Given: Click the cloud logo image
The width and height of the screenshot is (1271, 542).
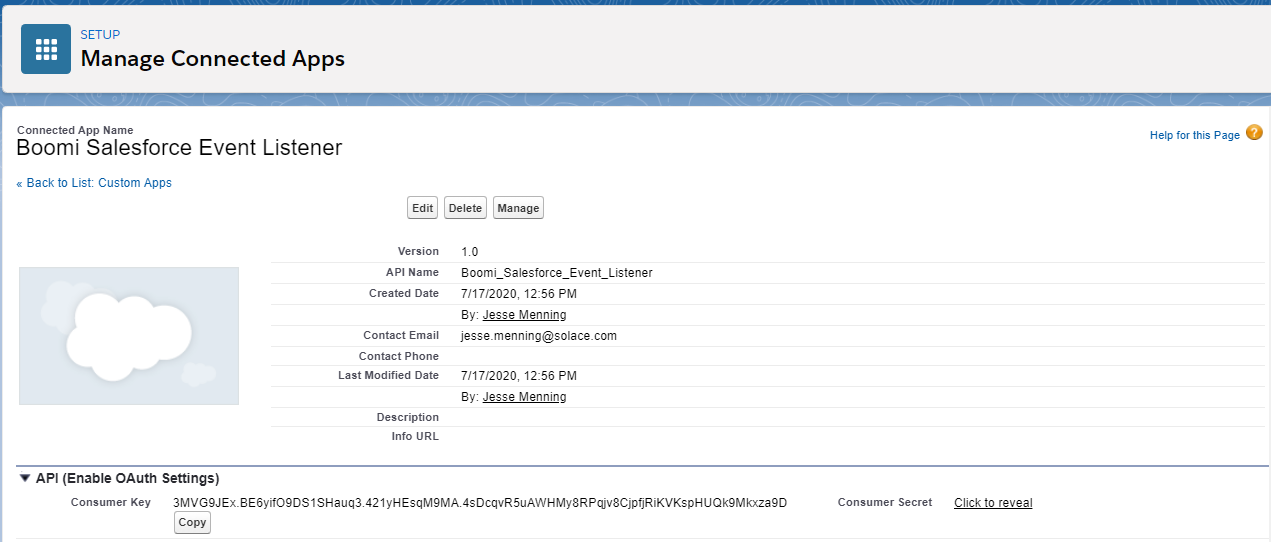Looking at the screenshot, I should [x=129, y=336].
